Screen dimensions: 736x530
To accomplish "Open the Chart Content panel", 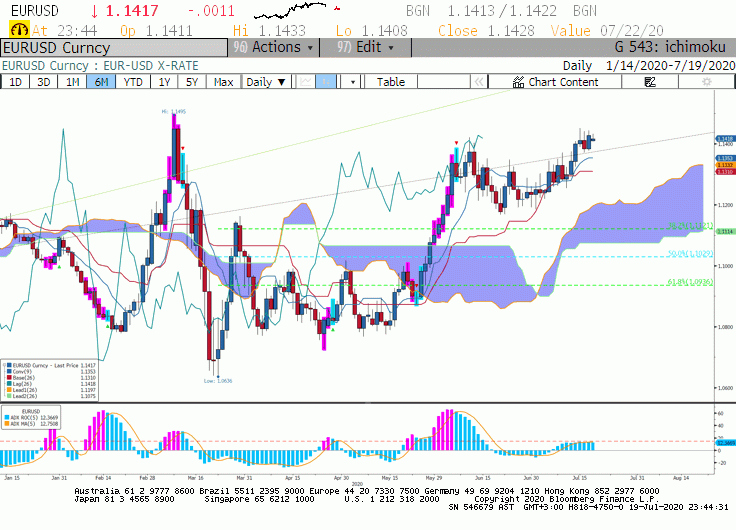I will [555, 82].
